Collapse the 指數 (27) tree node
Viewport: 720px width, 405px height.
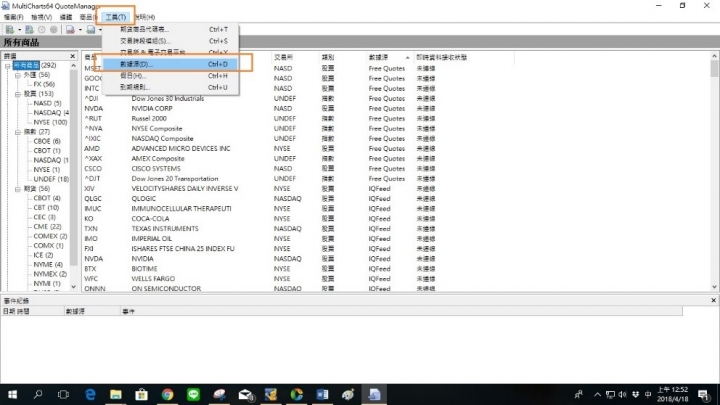[17, 132]
